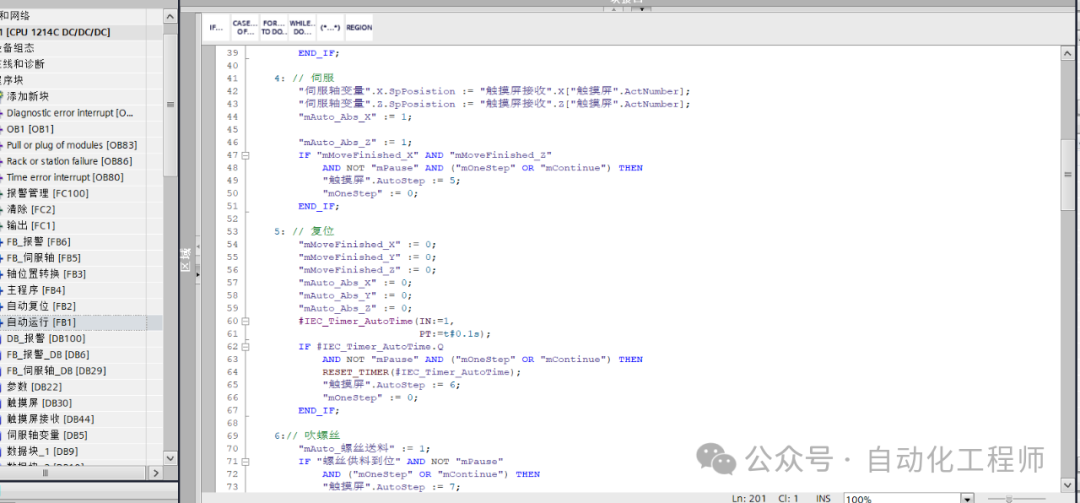The height and width of the screenshot is (503, 1080).
Task: Click line number 53 in the gutter
Action: (x=232, y=232)
